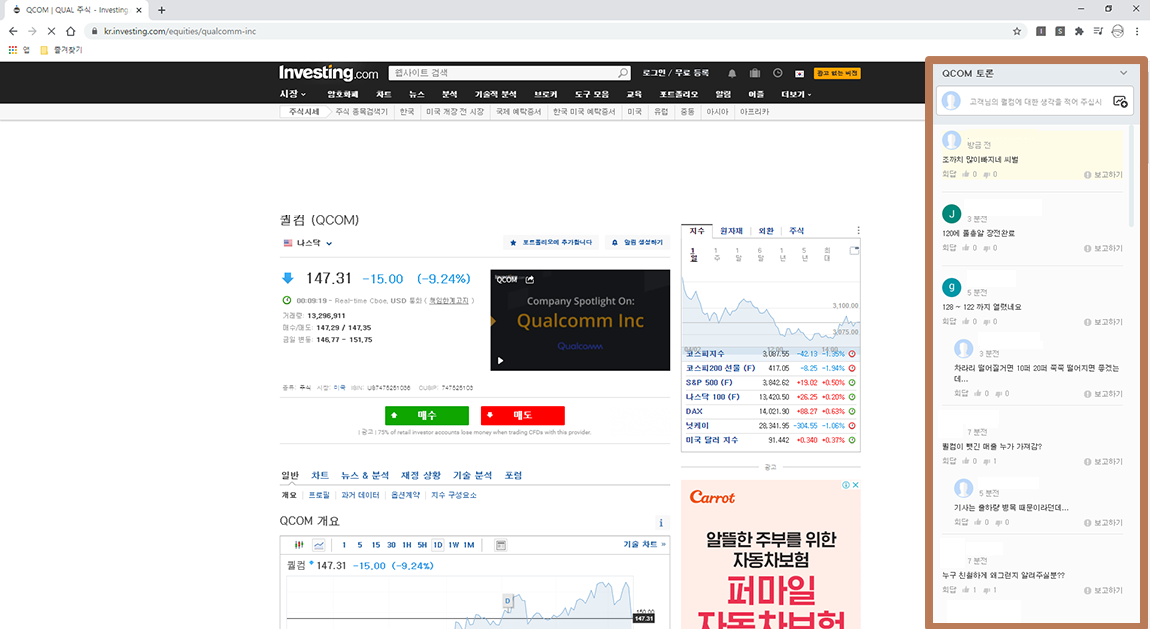The image size is (1150, 629).
Task: Click the share icon on the QCOM video
Action: click(530, 279)
